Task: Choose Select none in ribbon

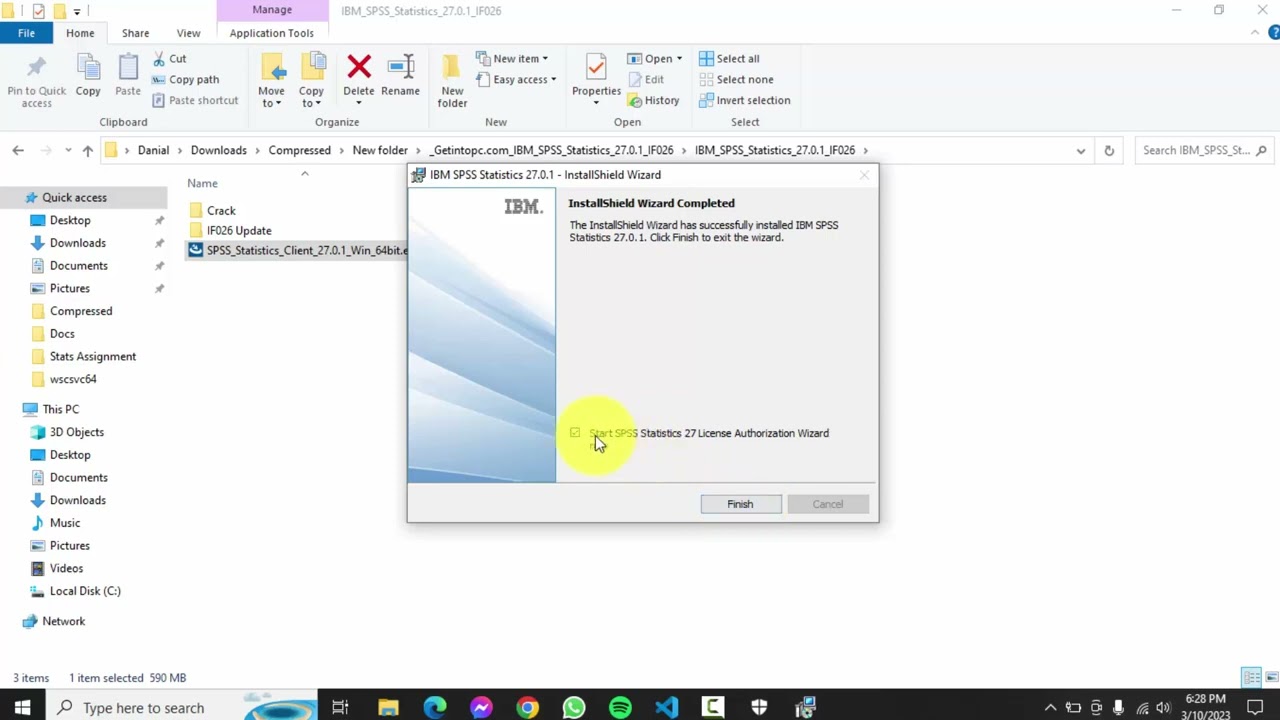Action: [736, 80]
